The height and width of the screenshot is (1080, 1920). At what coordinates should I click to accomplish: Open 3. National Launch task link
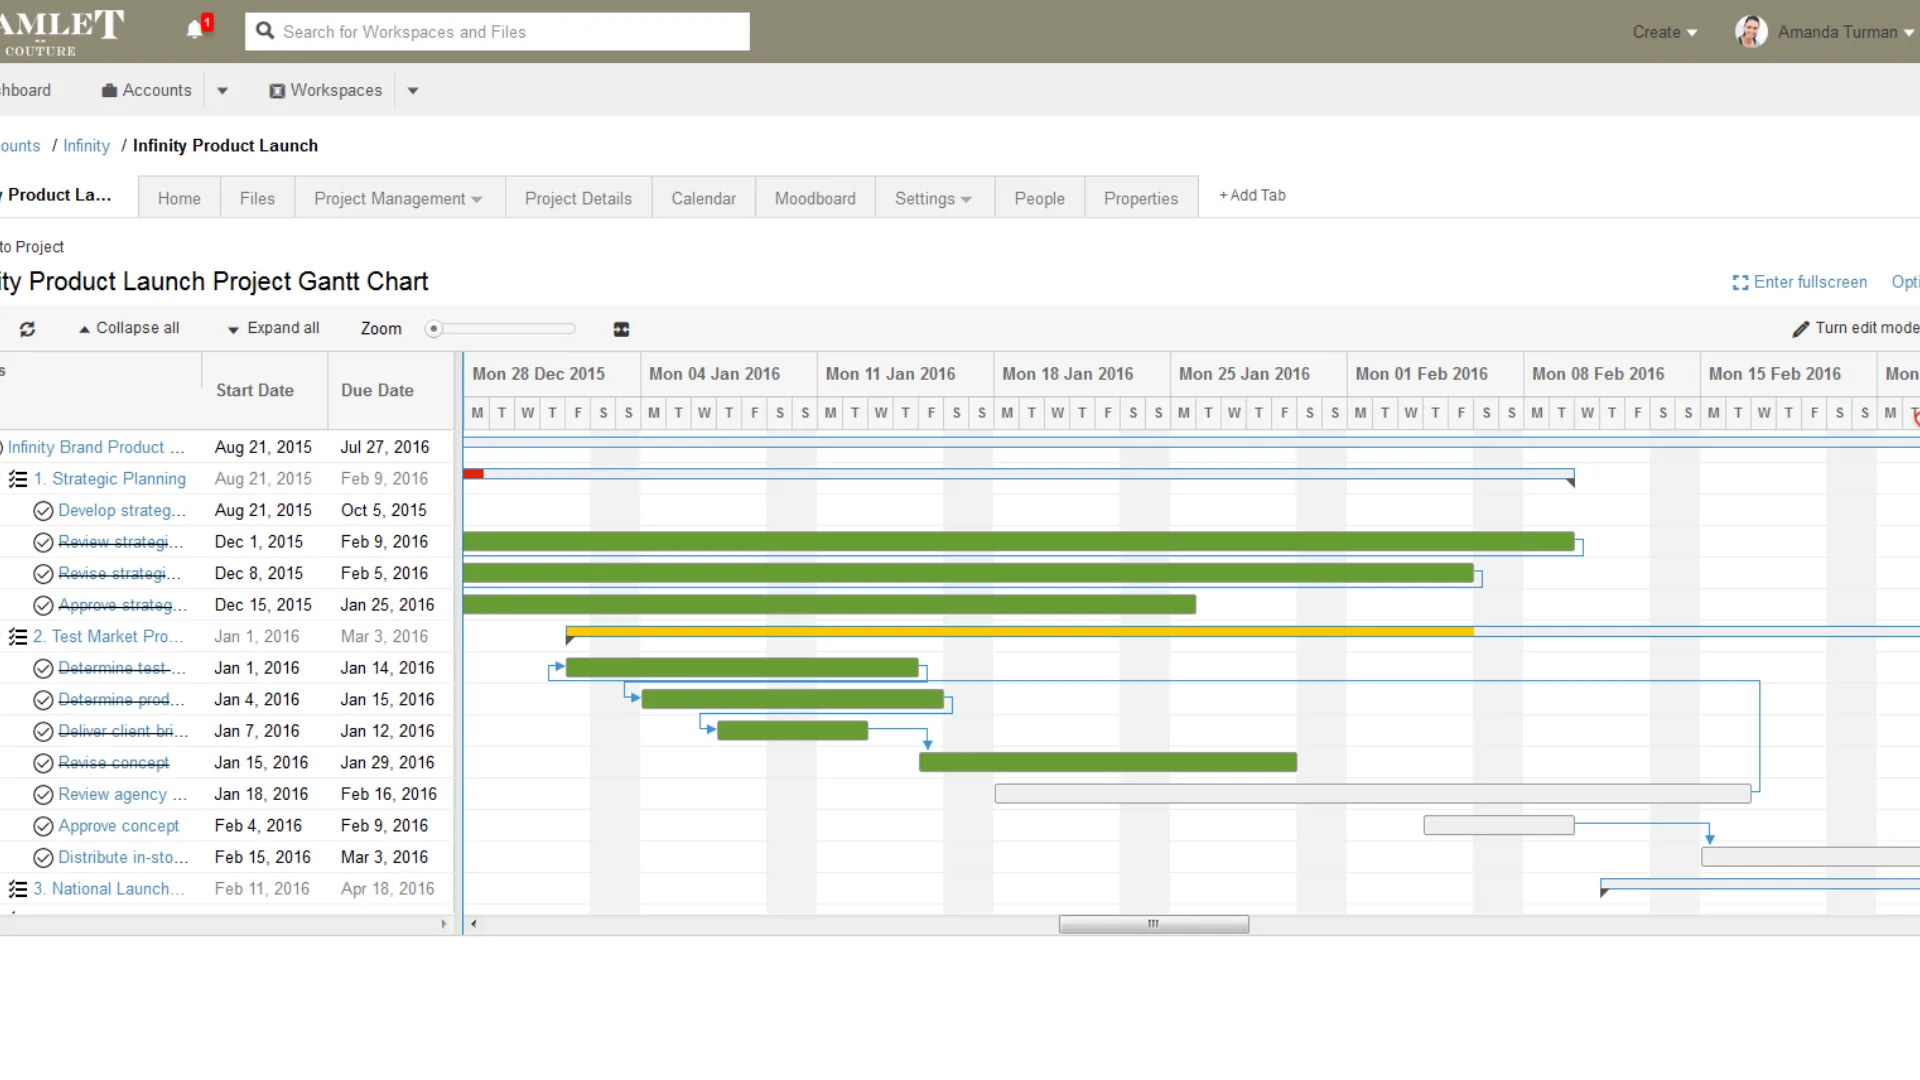[108, 889]
